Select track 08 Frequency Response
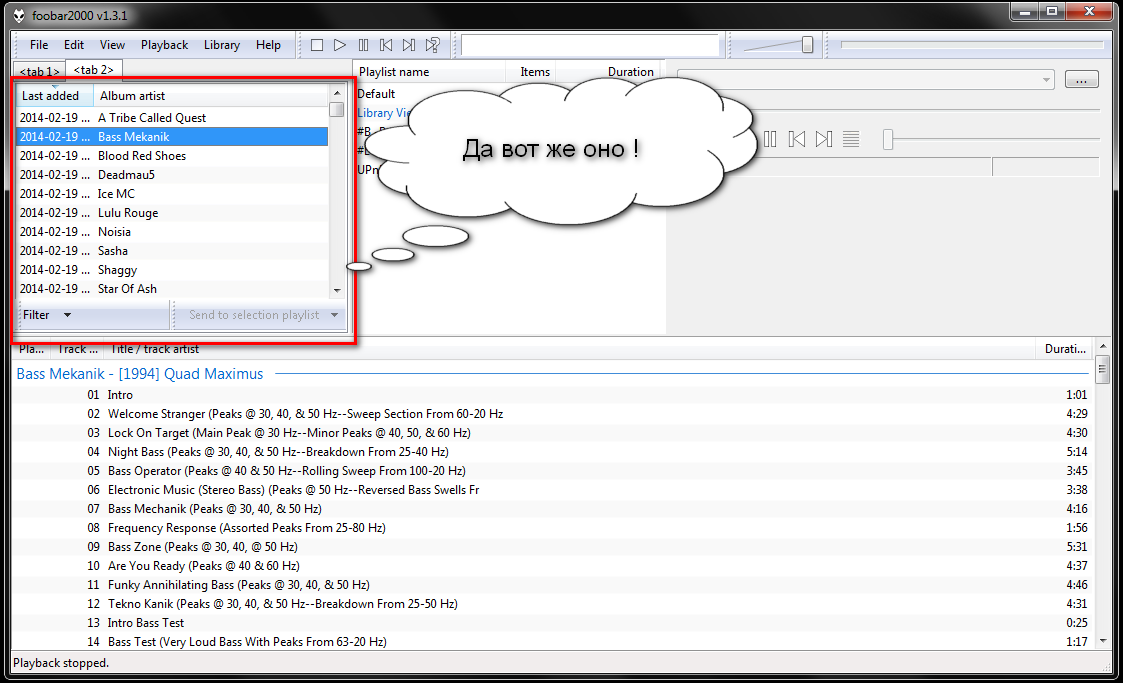The image size is (1123, 683). 551,528
